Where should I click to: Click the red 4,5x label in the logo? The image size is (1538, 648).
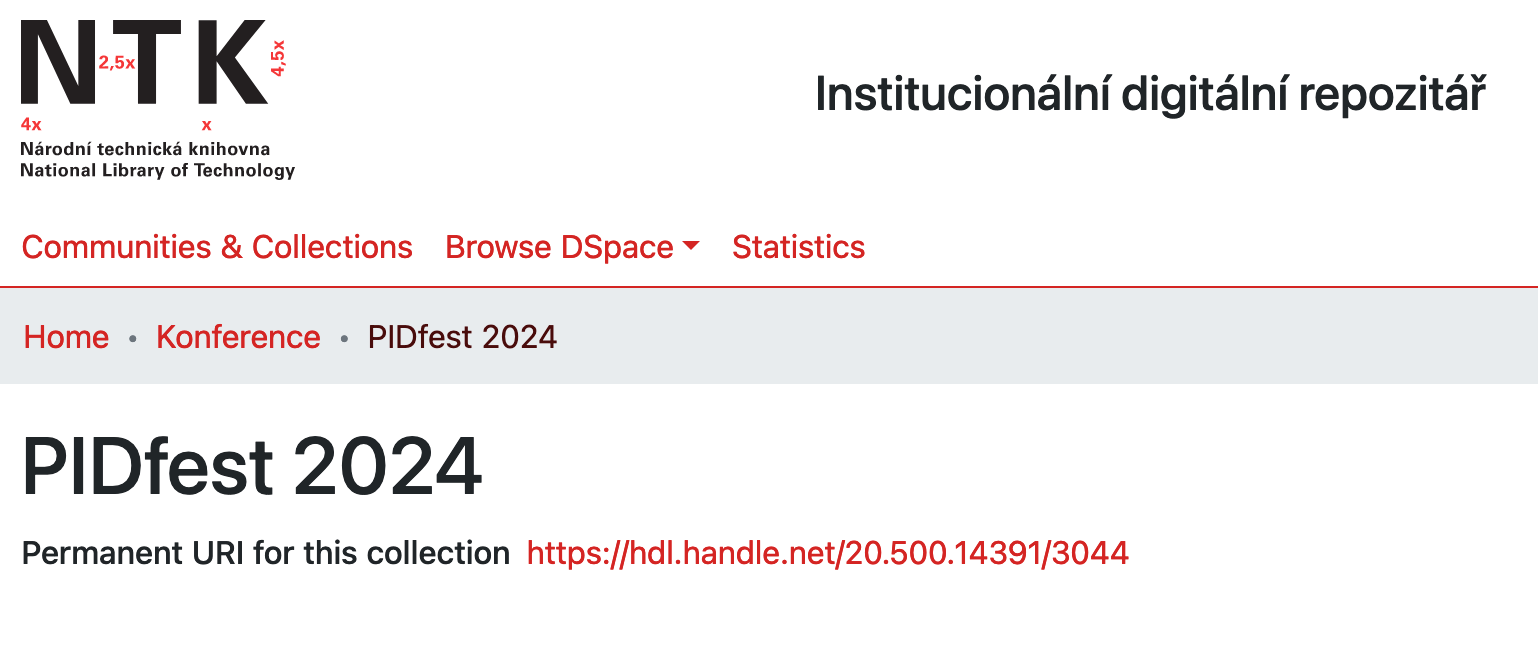(278, 58)
